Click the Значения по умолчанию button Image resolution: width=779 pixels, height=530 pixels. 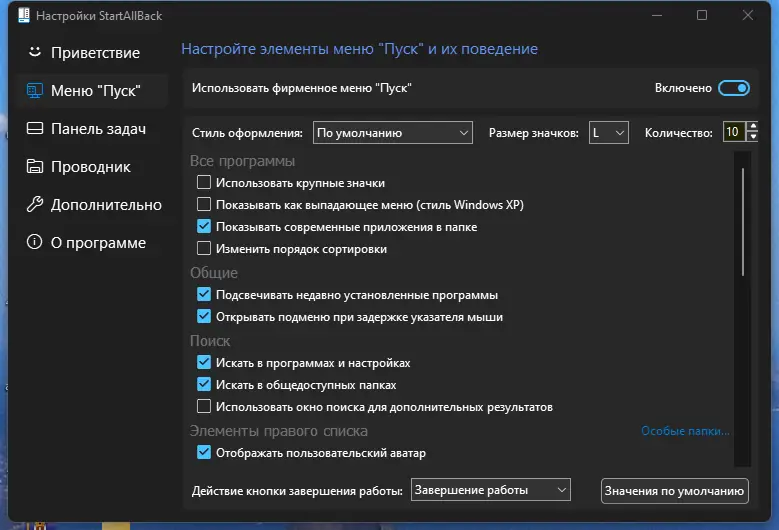point(674,491)
